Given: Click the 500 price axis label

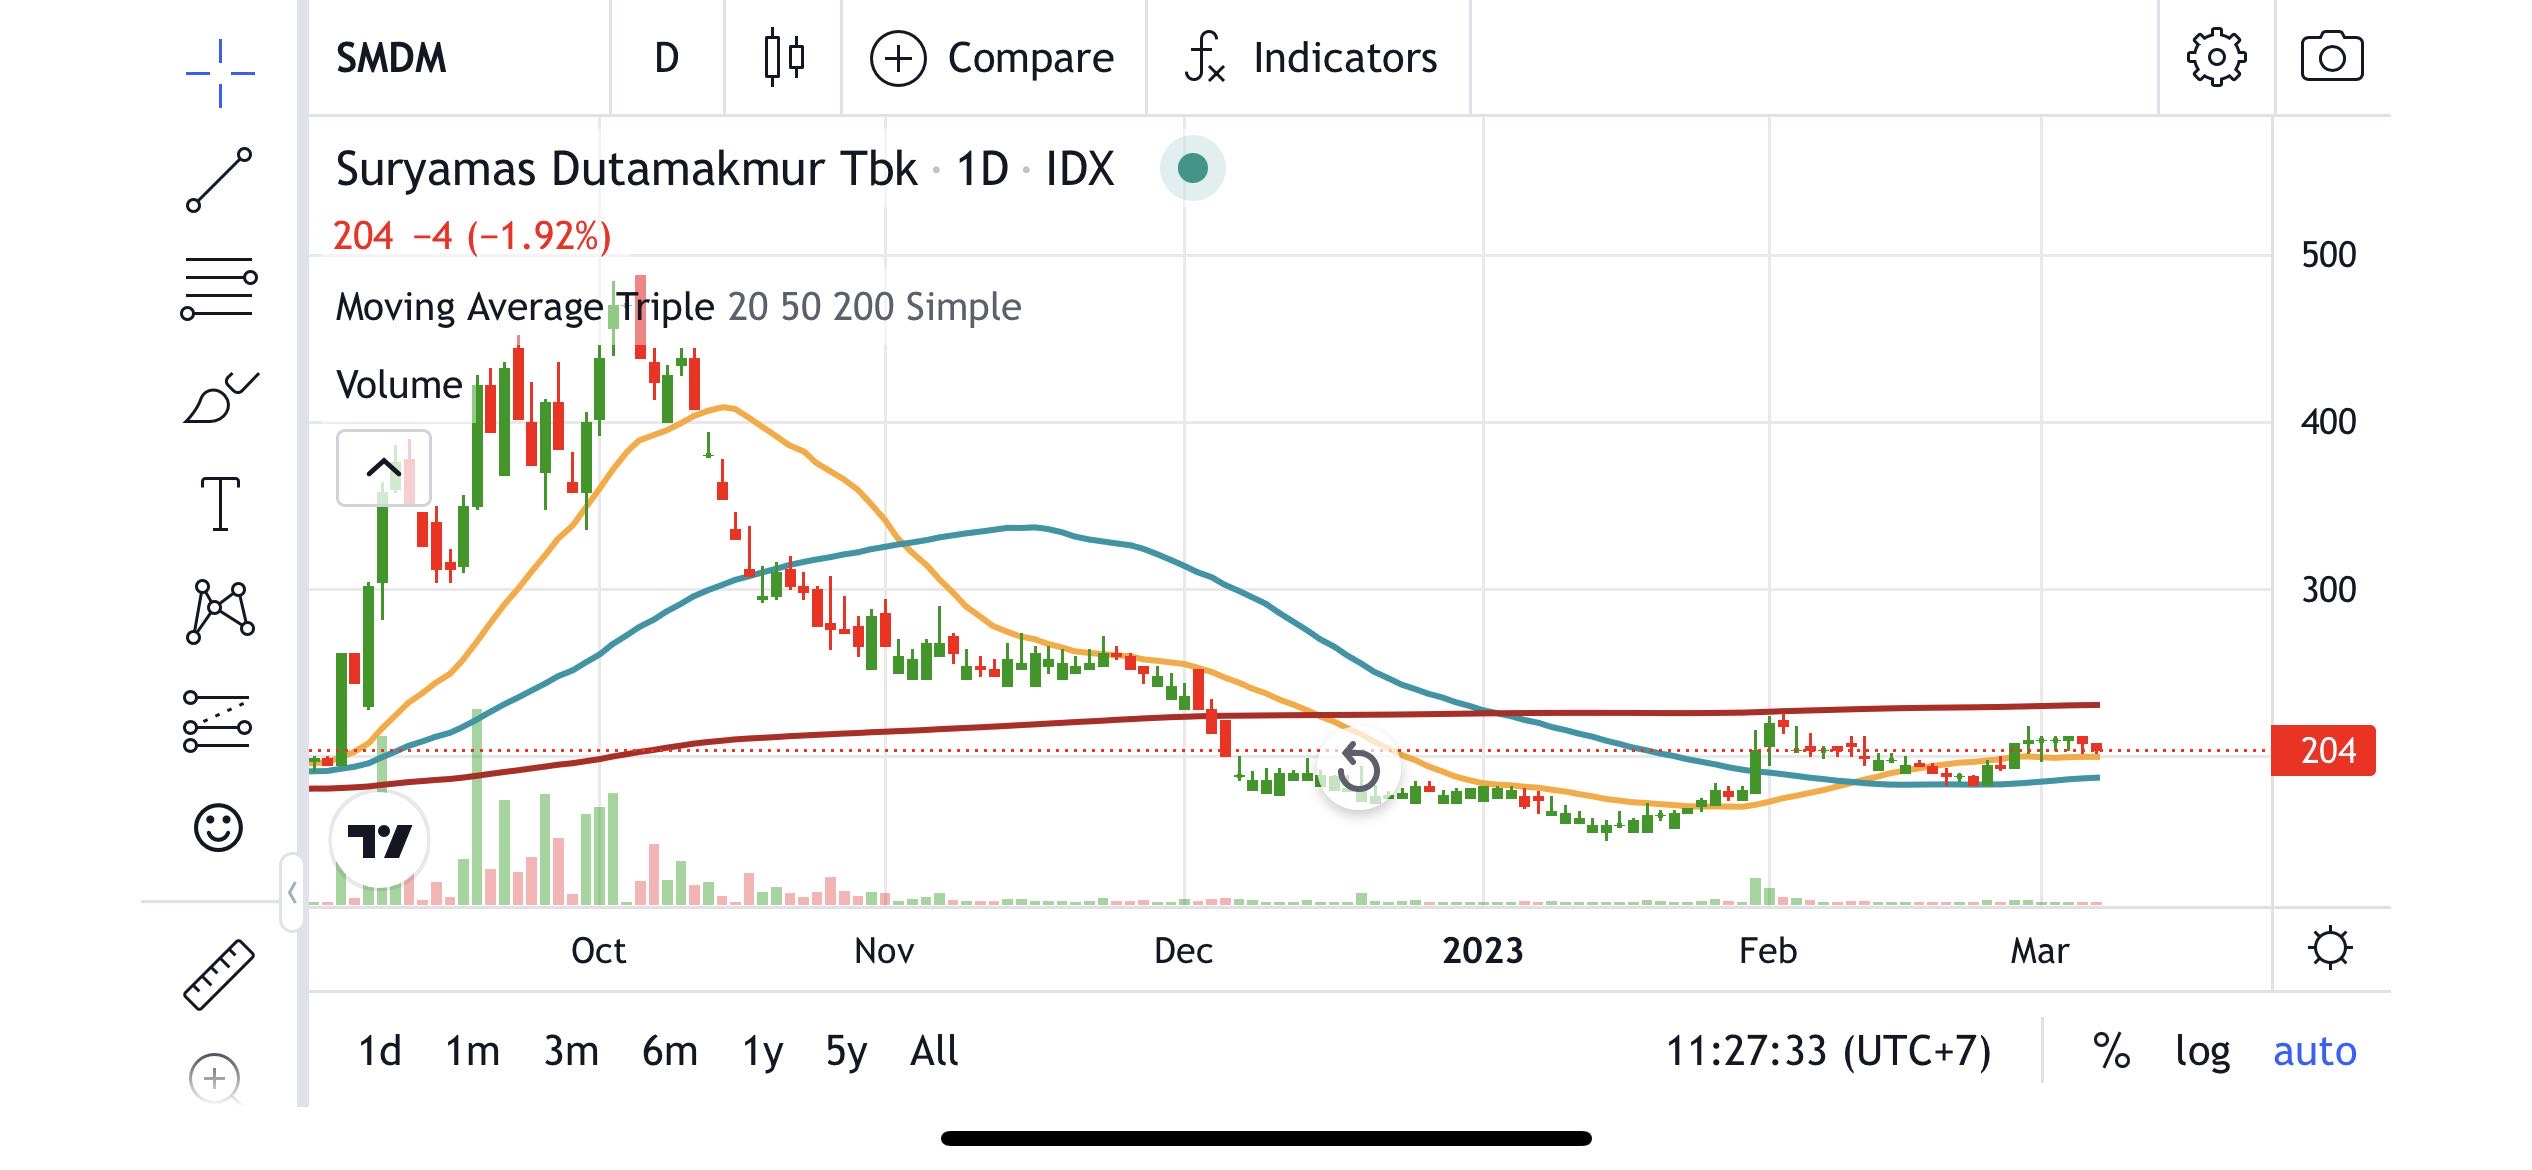Looking at the screenshot, I should click(2328, 254).
